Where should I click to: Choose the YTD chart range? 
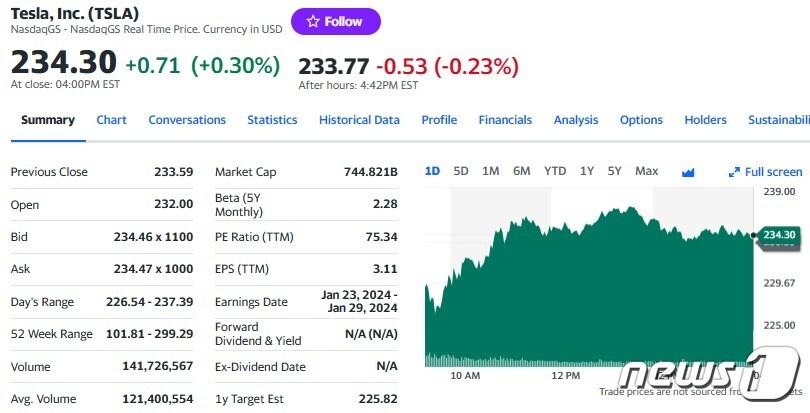pyautogui.click(x=555, y=171)
